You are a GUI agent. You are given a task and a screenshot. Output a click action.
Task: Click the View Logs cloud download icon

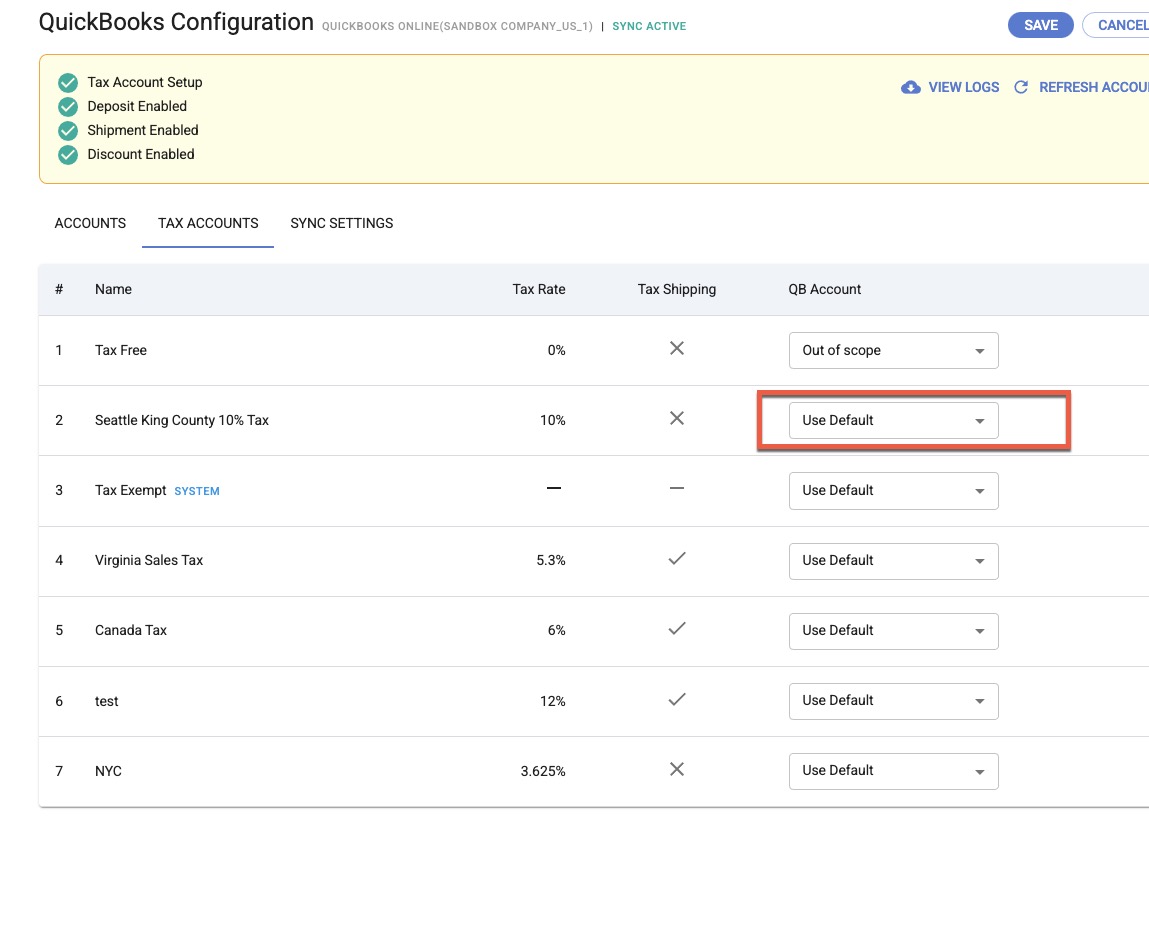910,87
